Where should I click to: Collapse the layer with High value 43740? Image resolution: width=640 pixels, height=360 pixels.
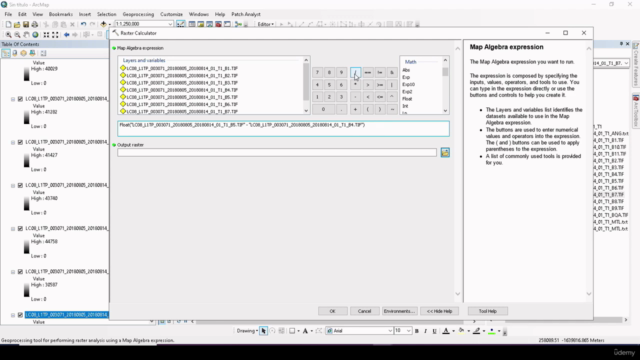tap(13, 185)
